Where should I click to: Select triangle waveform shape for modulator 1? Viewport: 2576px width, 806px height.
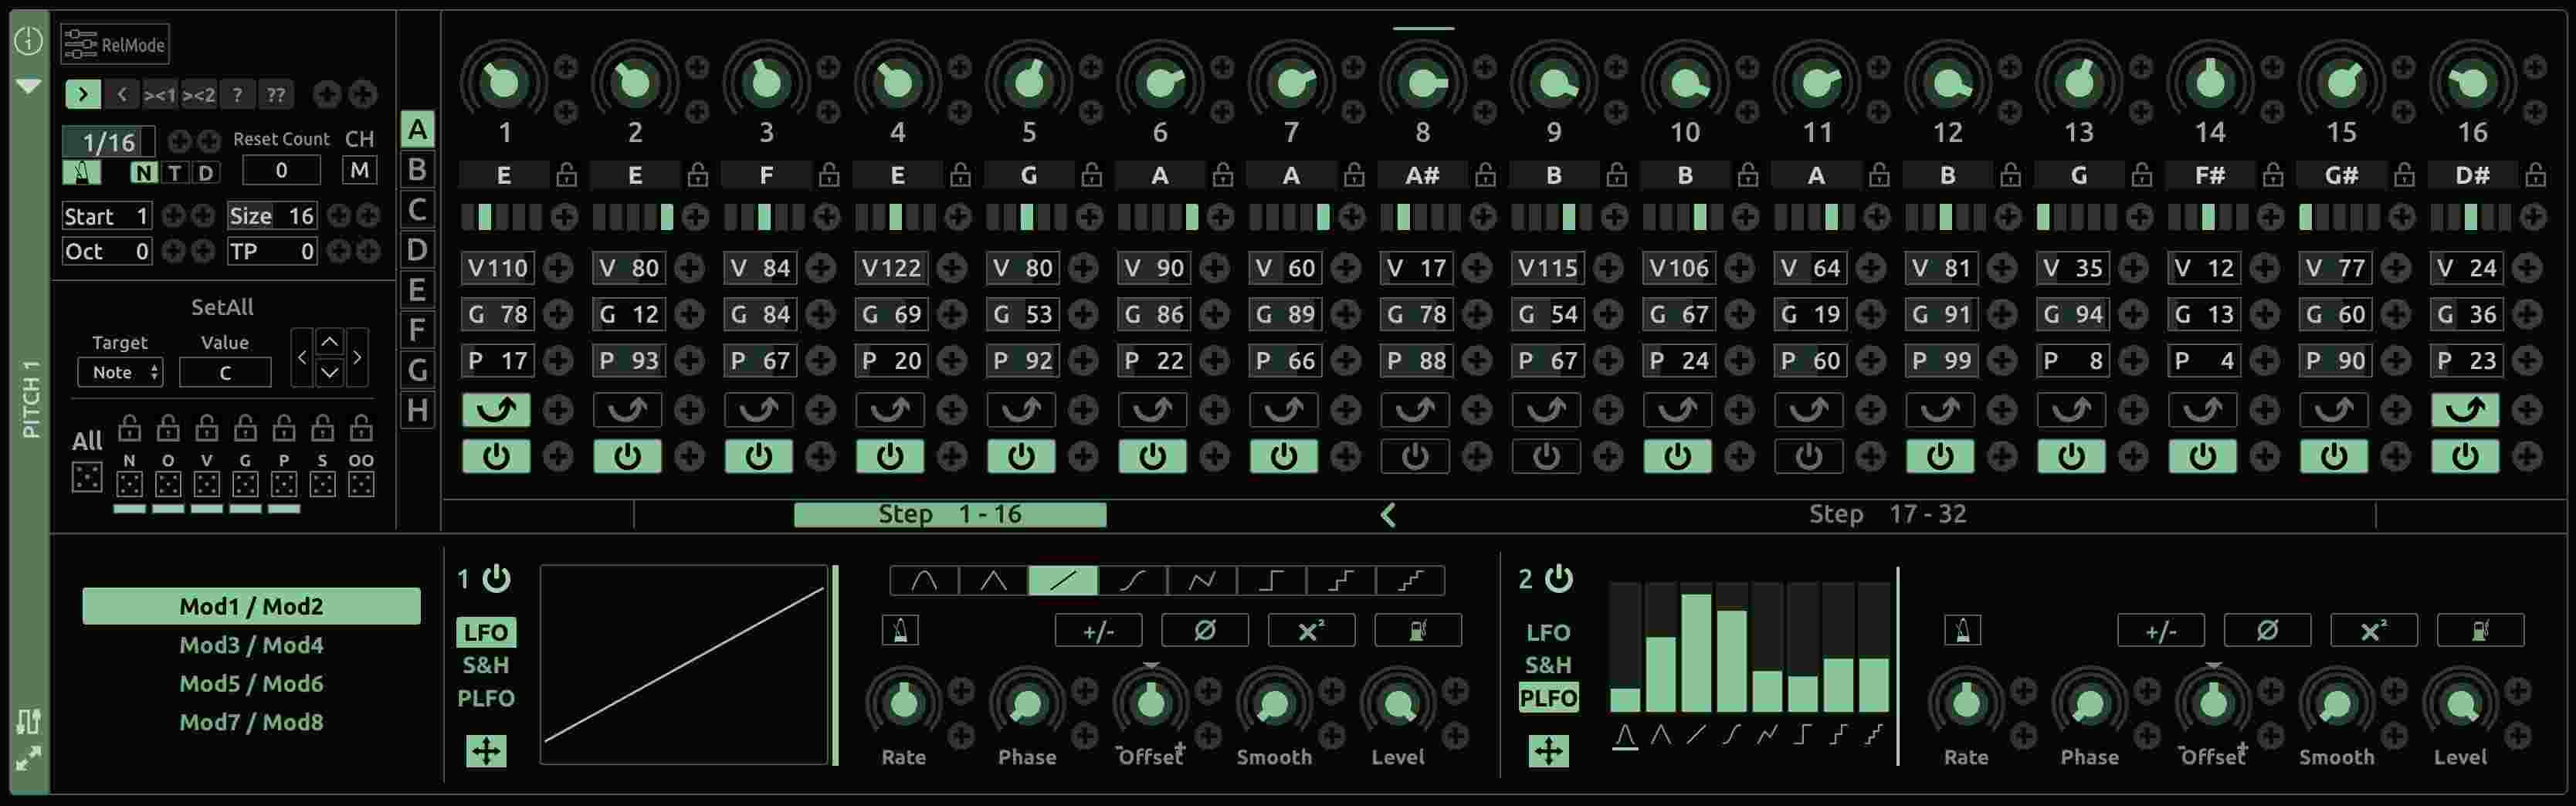click(993, 580)
